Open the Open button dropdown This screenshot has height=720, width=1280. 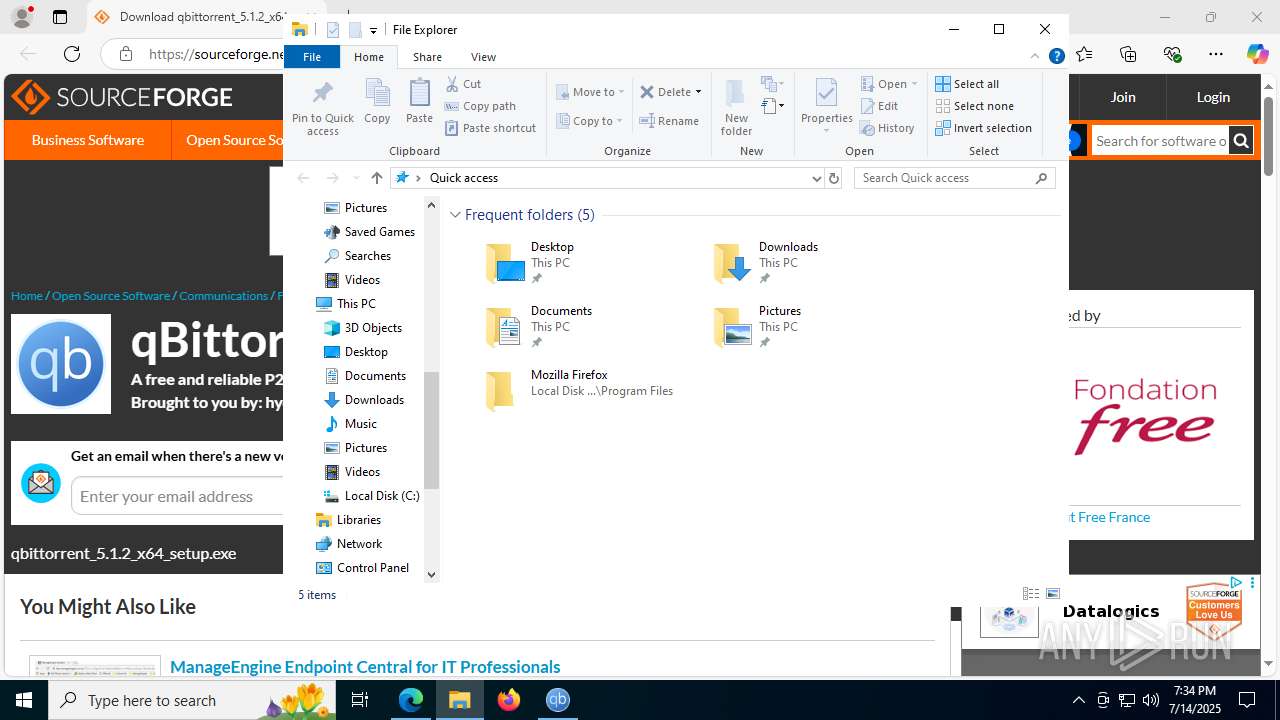[914, 84]
